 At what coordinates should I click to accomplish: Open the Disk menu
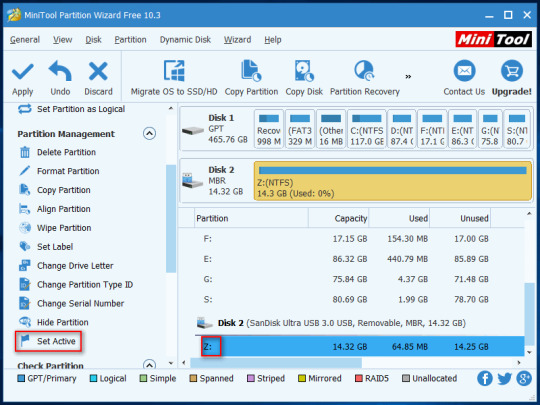coord(93,40)
